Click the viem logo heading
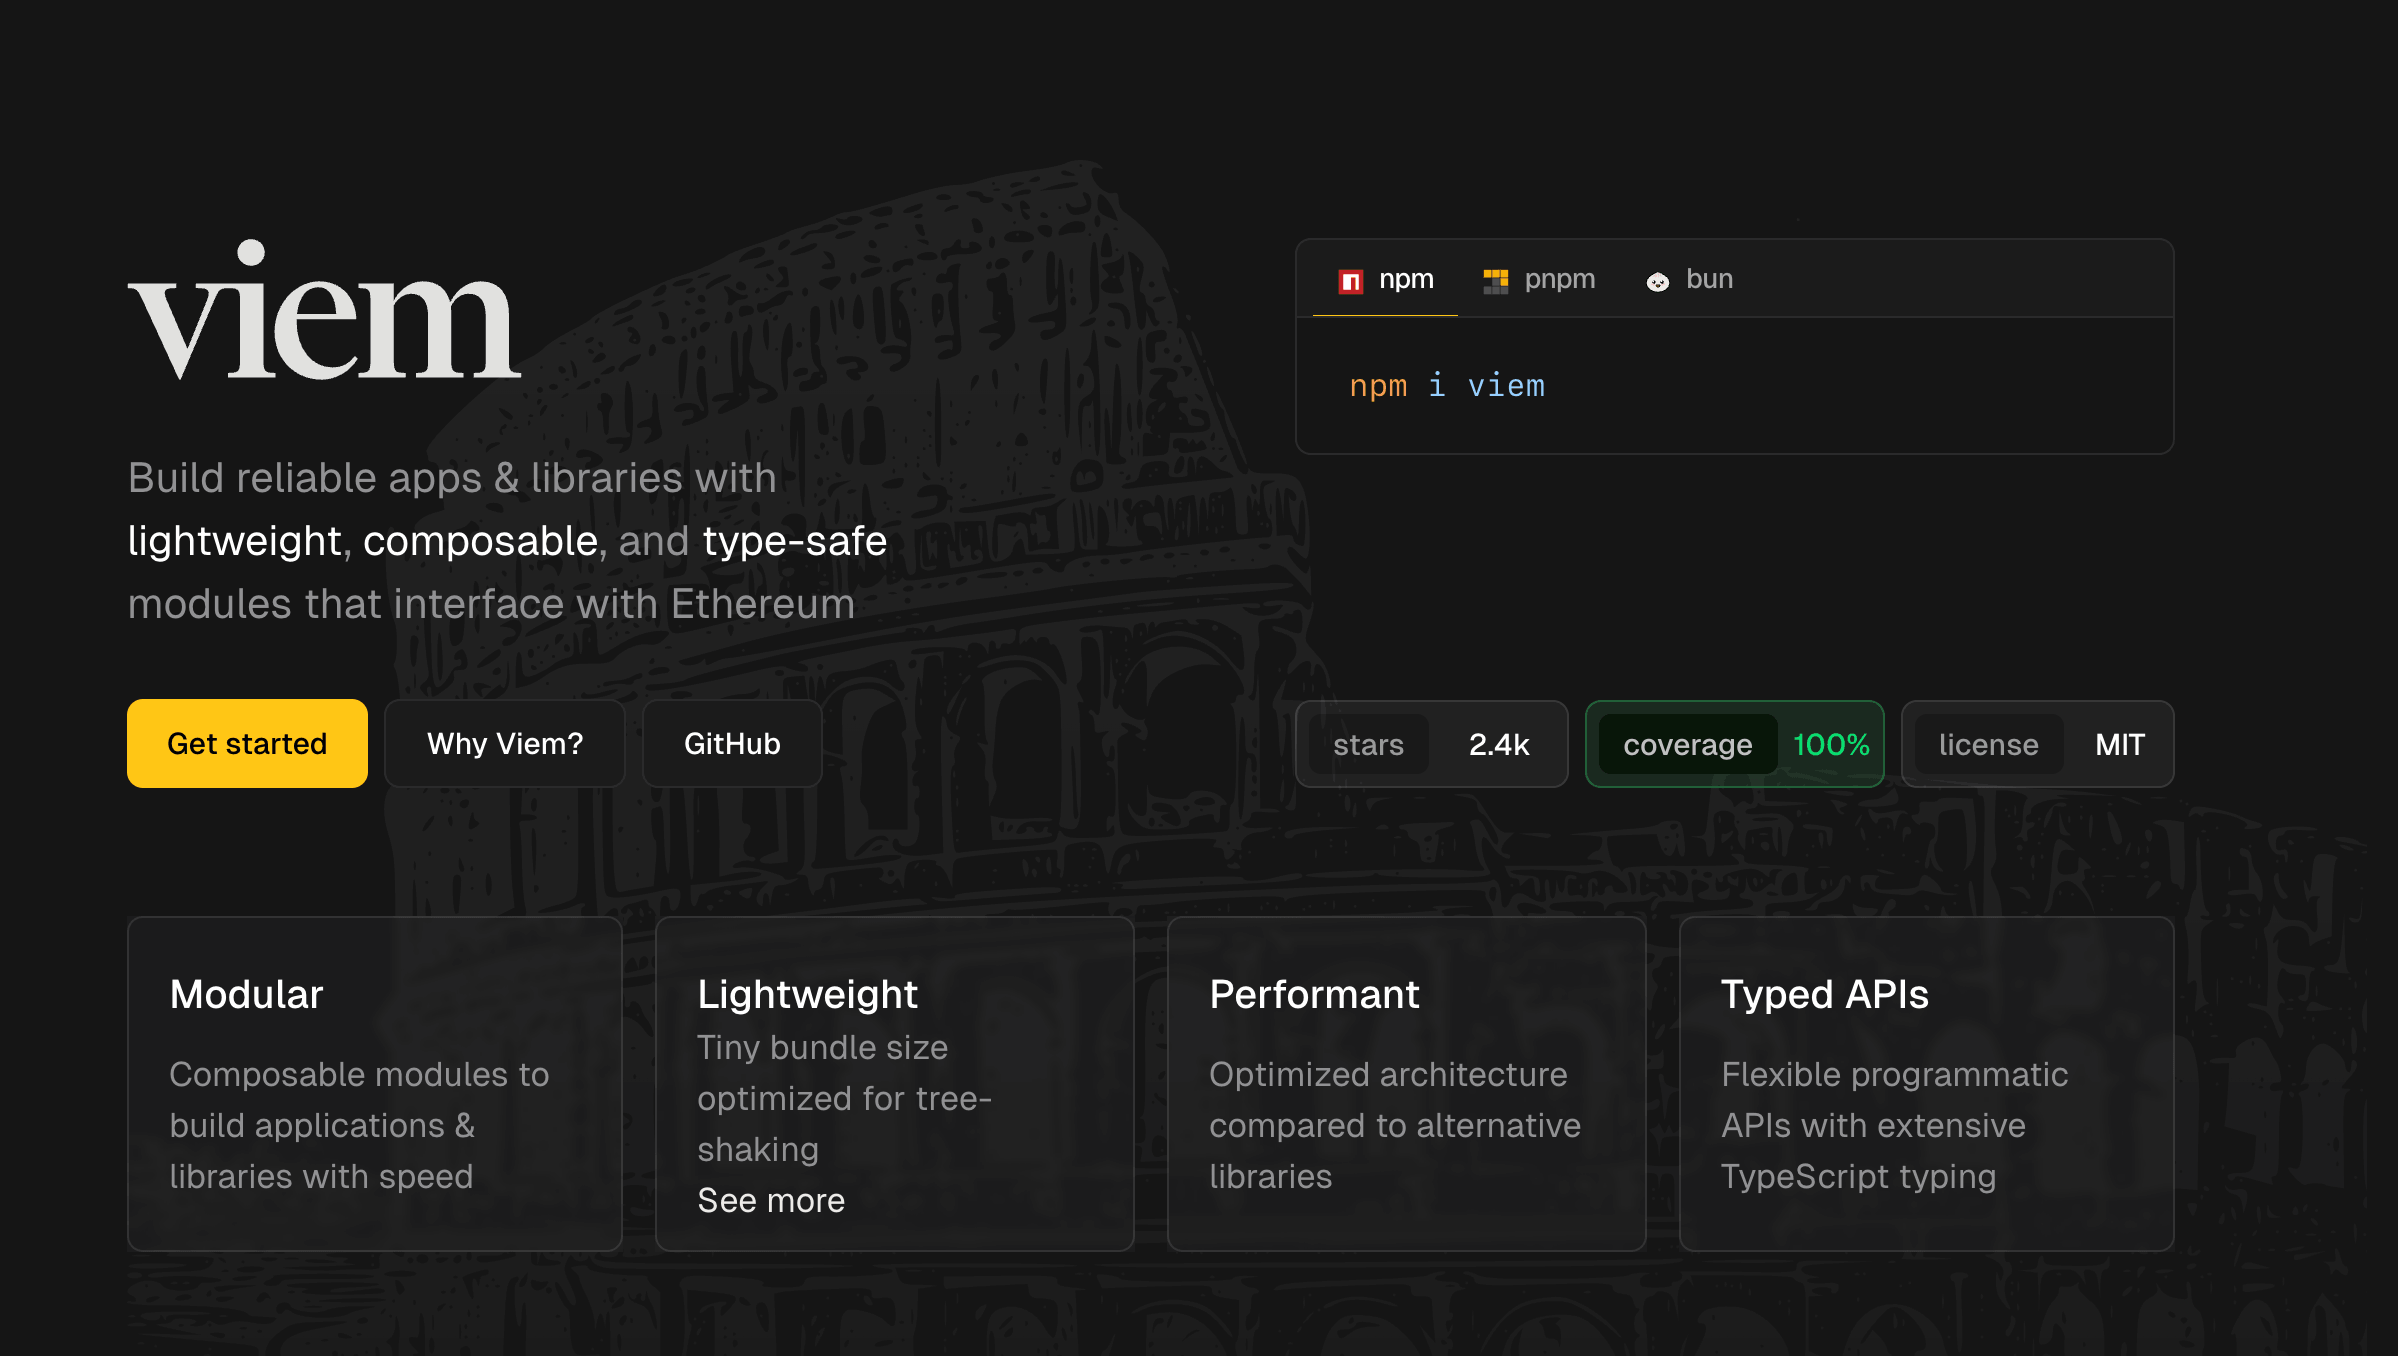 [325, 310]
